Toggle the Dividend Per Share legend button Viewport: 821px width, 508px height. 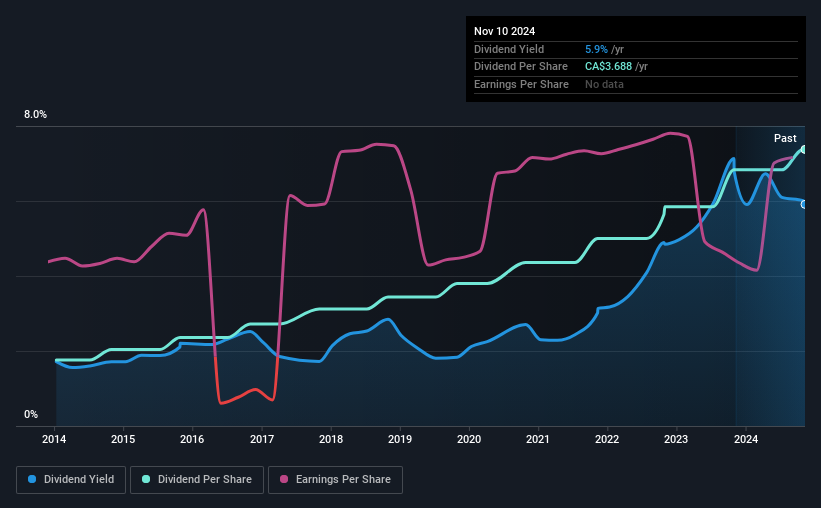pos(197,479)
